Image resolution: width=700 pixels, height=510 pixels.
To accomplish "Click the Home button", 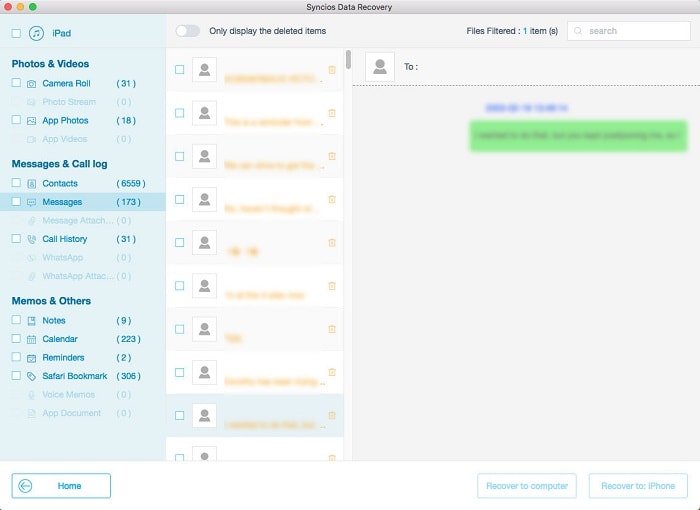I will click(61, 486).
